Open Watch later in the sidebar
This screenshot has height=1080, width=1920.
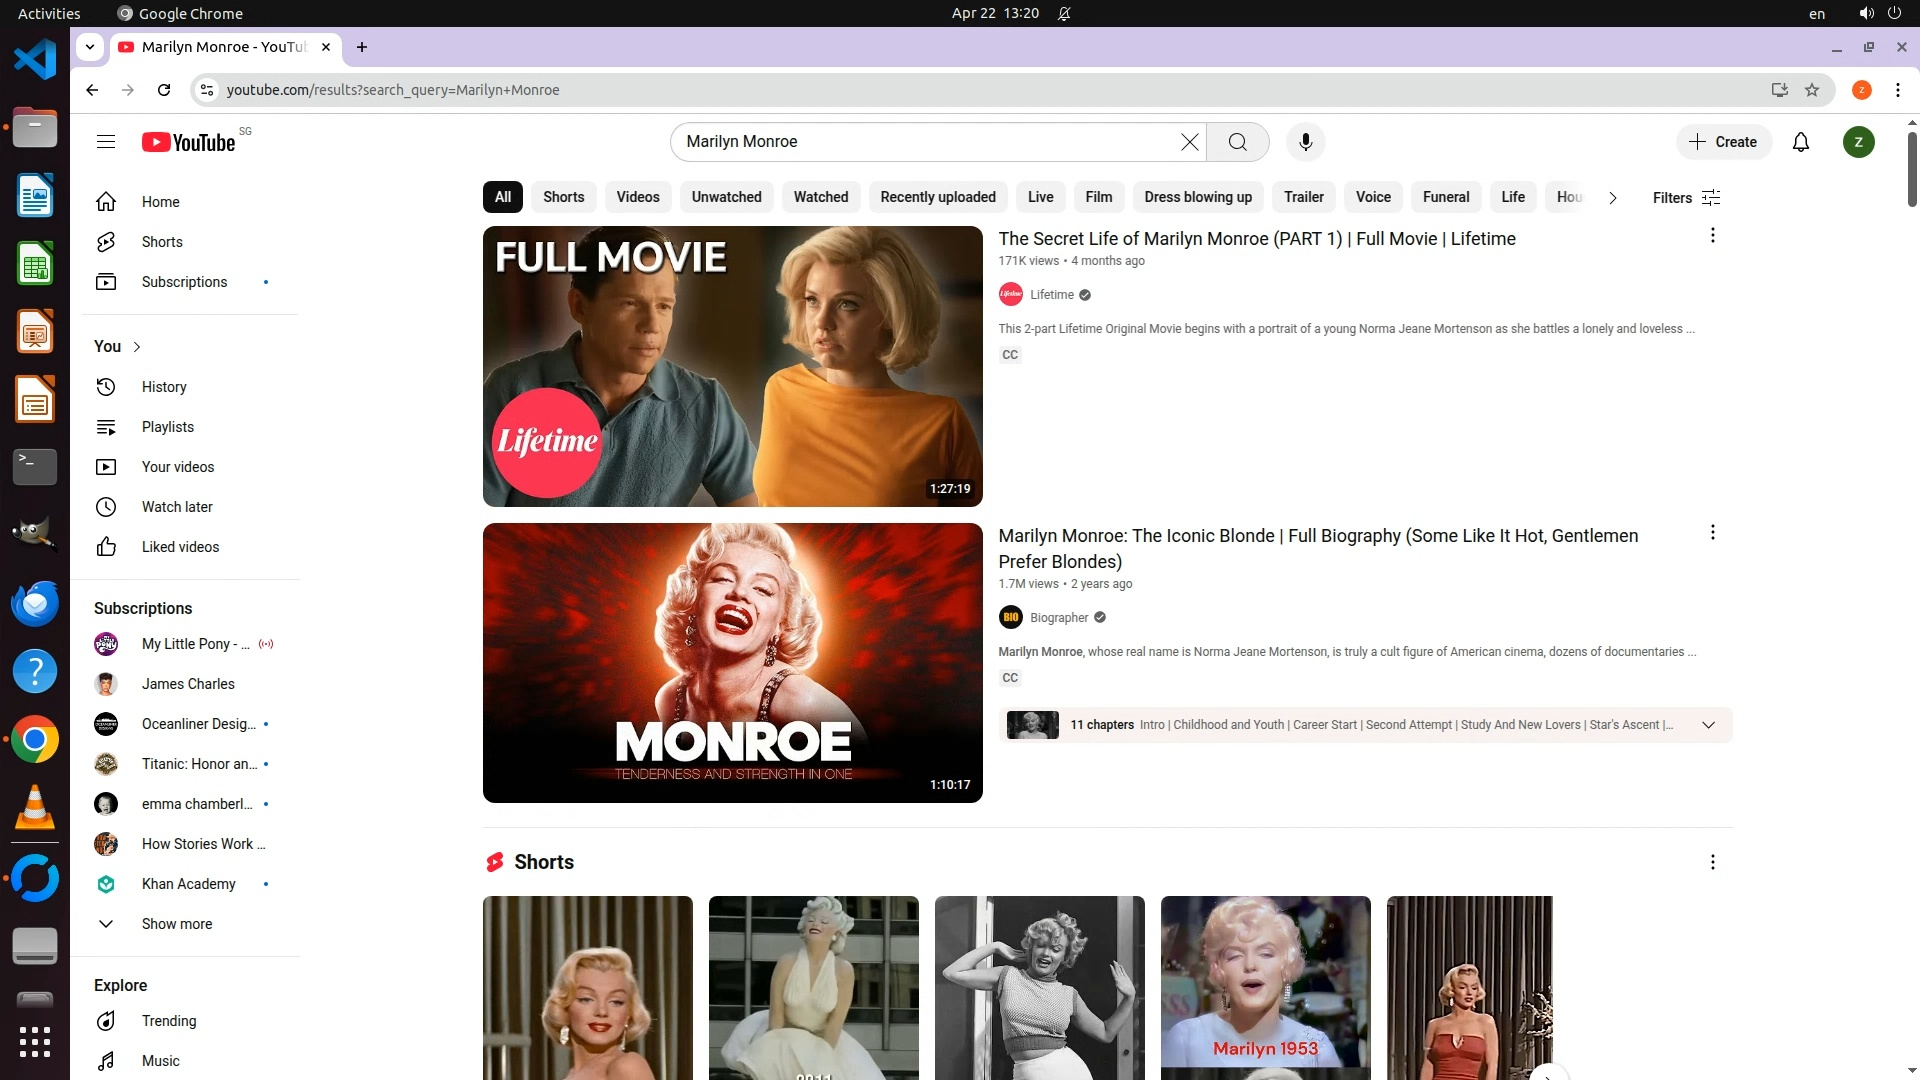click(177, 507)
